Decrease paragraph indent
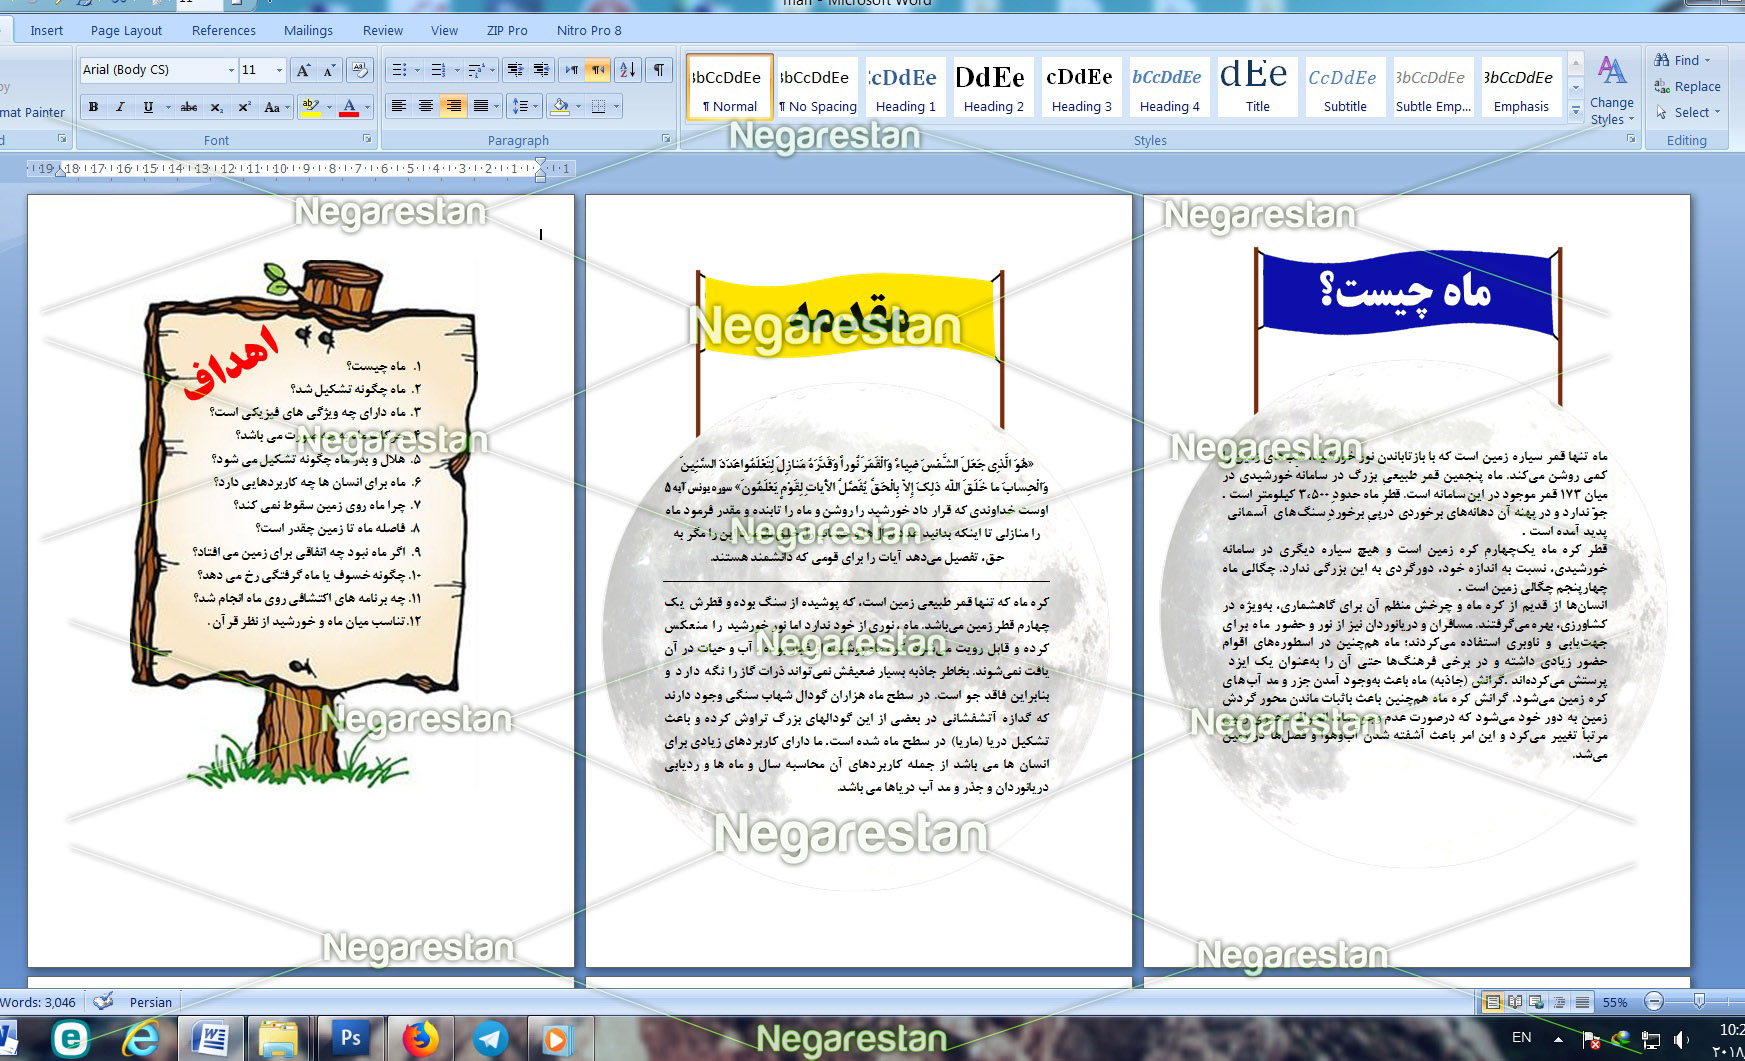 click(514, 70)
